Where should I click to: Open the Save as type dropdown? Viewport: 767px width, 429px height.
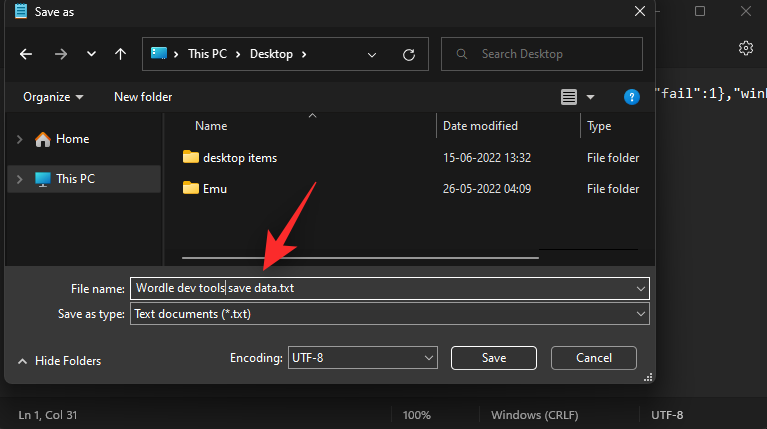[x=390, y=314]
